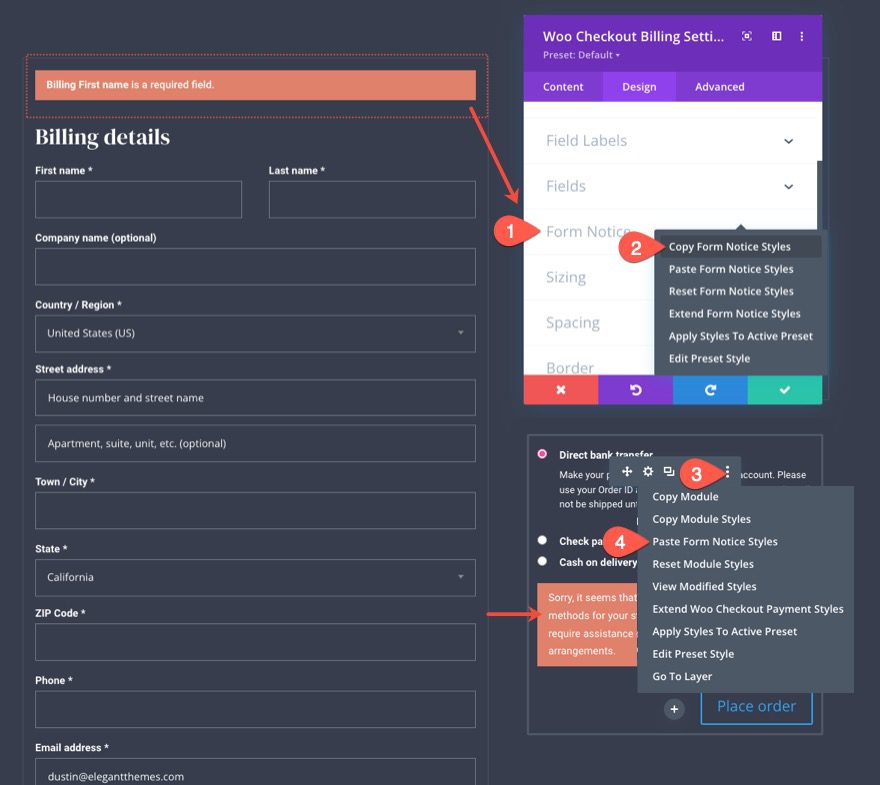Click the split view icon in panel header
The image size is (880, 785).
776,36
